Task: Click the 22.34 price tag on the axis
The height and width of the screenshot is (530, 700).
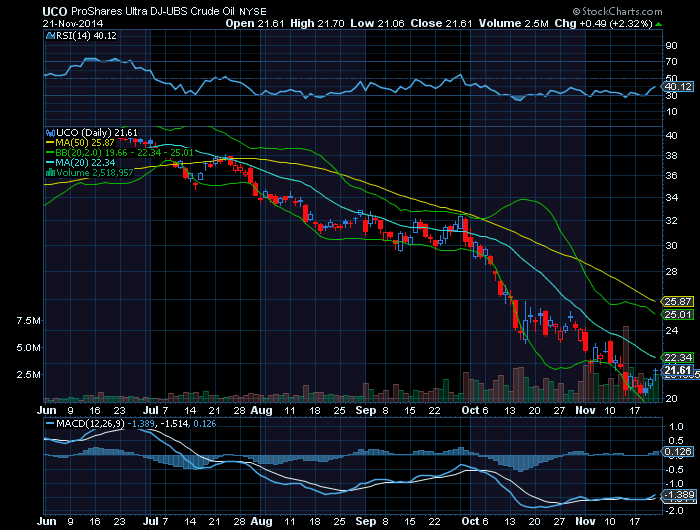Action: pos(678,357)
